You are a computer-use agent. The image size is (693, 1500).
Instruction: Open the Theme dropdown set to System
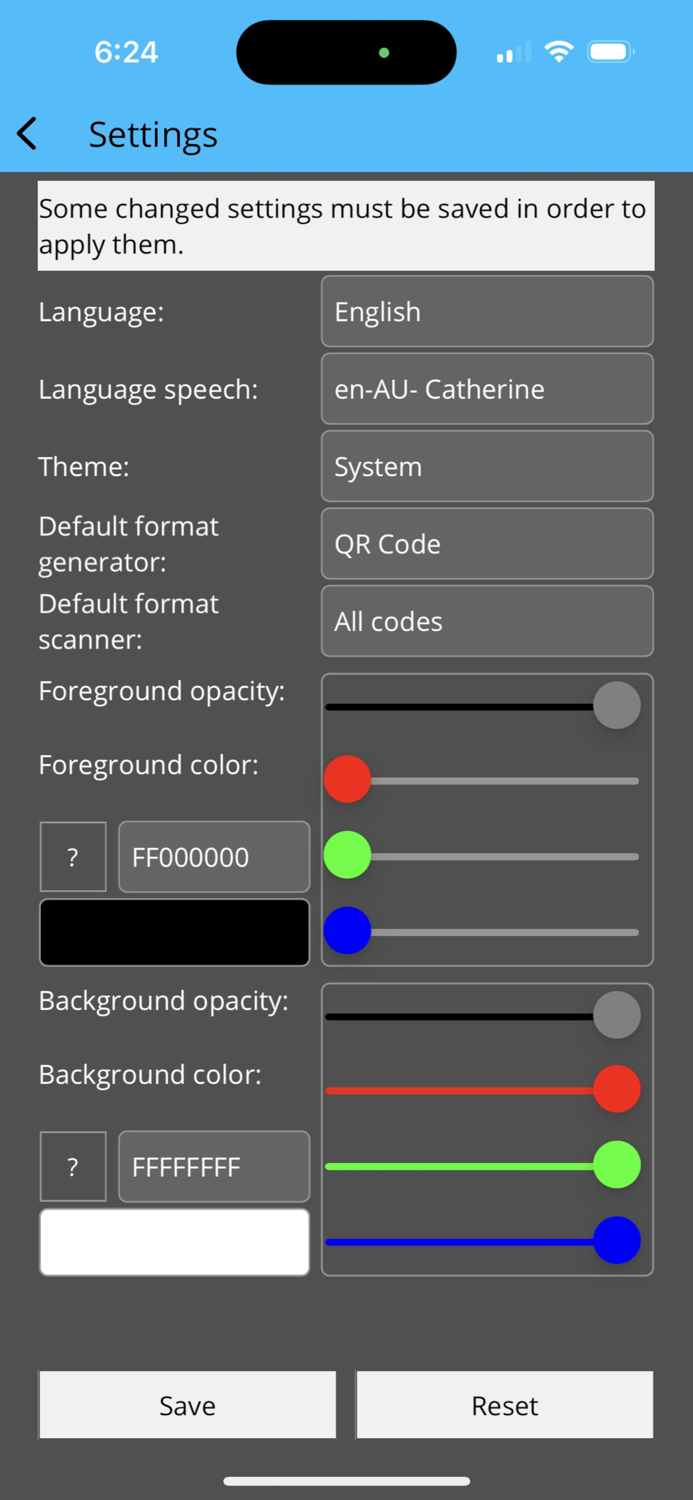487,466
